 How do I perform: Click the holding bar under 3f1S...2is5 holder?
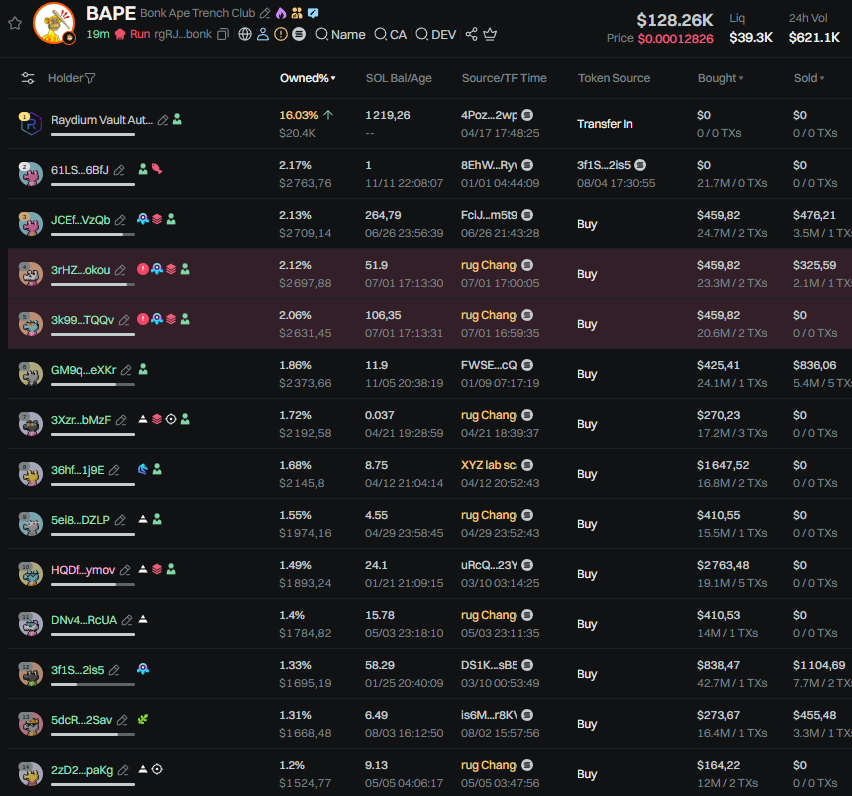[x=93, y=685]
